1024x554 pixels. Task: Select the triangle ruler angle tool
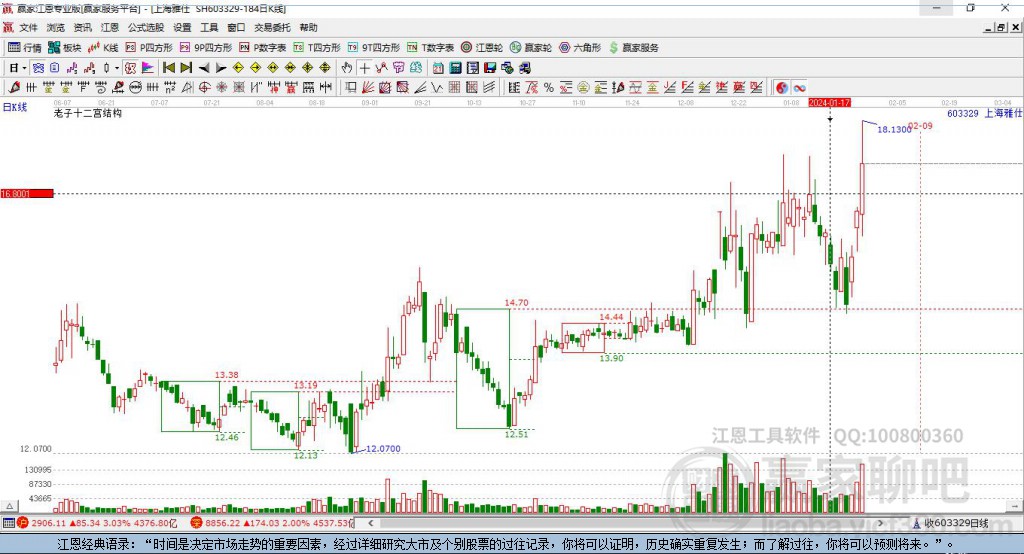click(187, 87)
